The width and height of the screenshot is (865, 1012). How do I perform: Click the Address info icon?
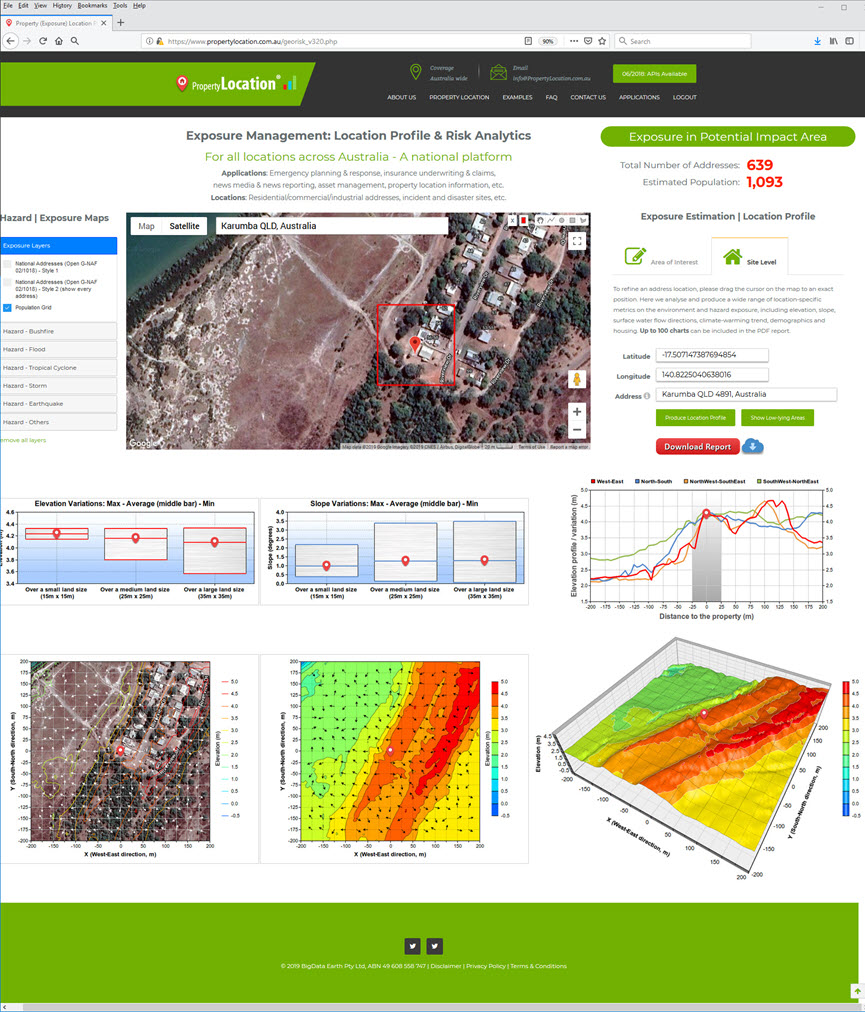point(646,396)
